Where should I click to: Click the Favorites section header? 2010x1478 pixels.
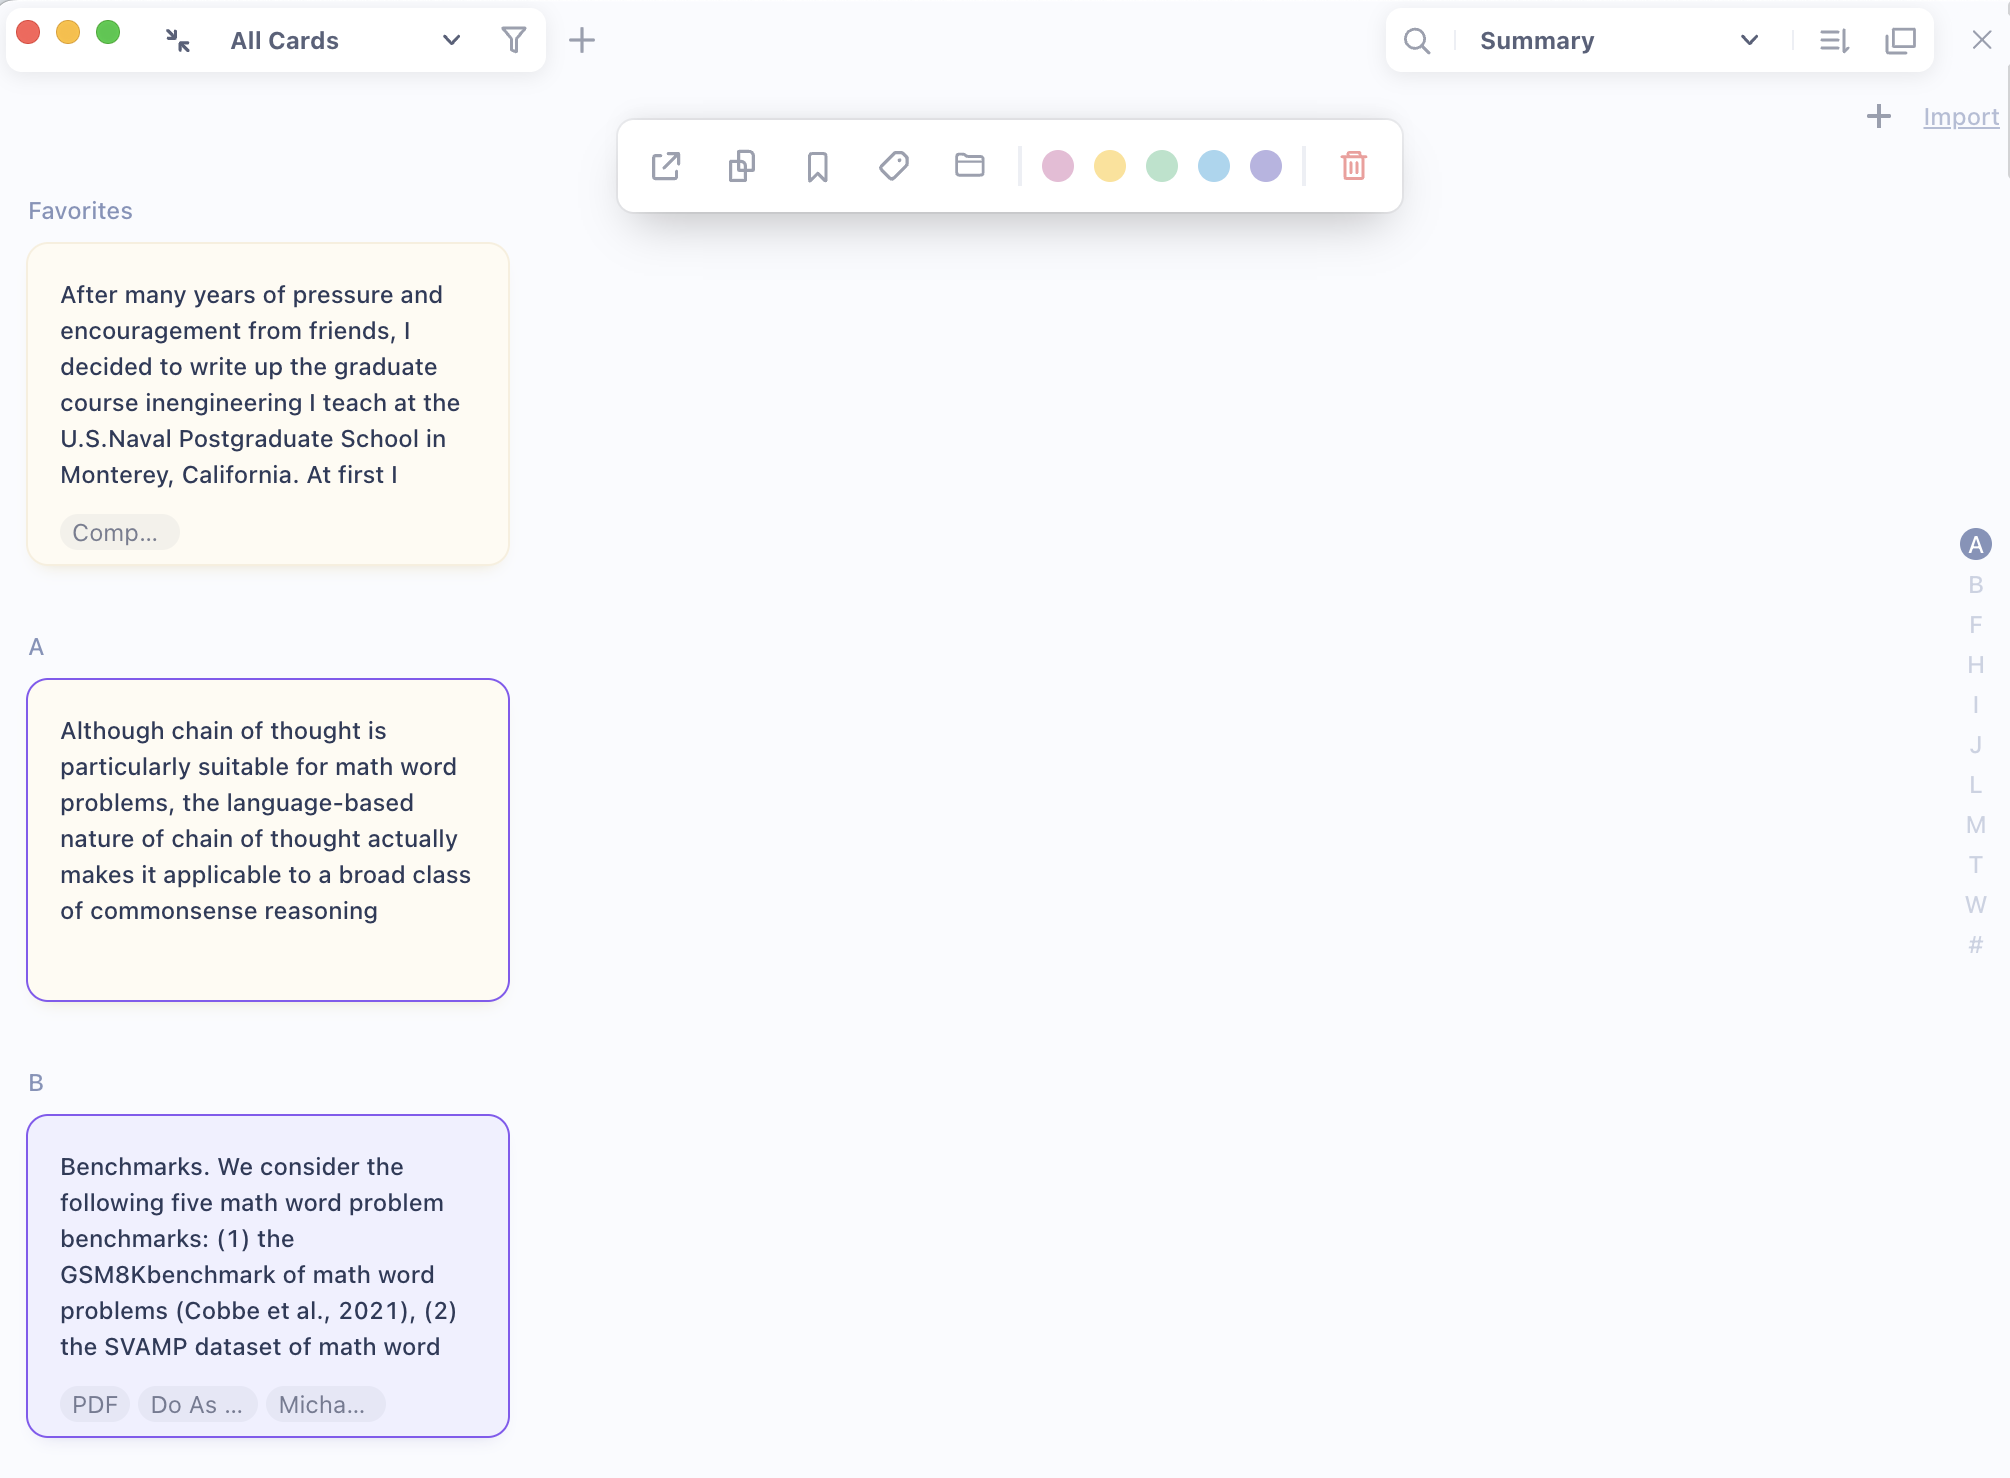(80, 211)
